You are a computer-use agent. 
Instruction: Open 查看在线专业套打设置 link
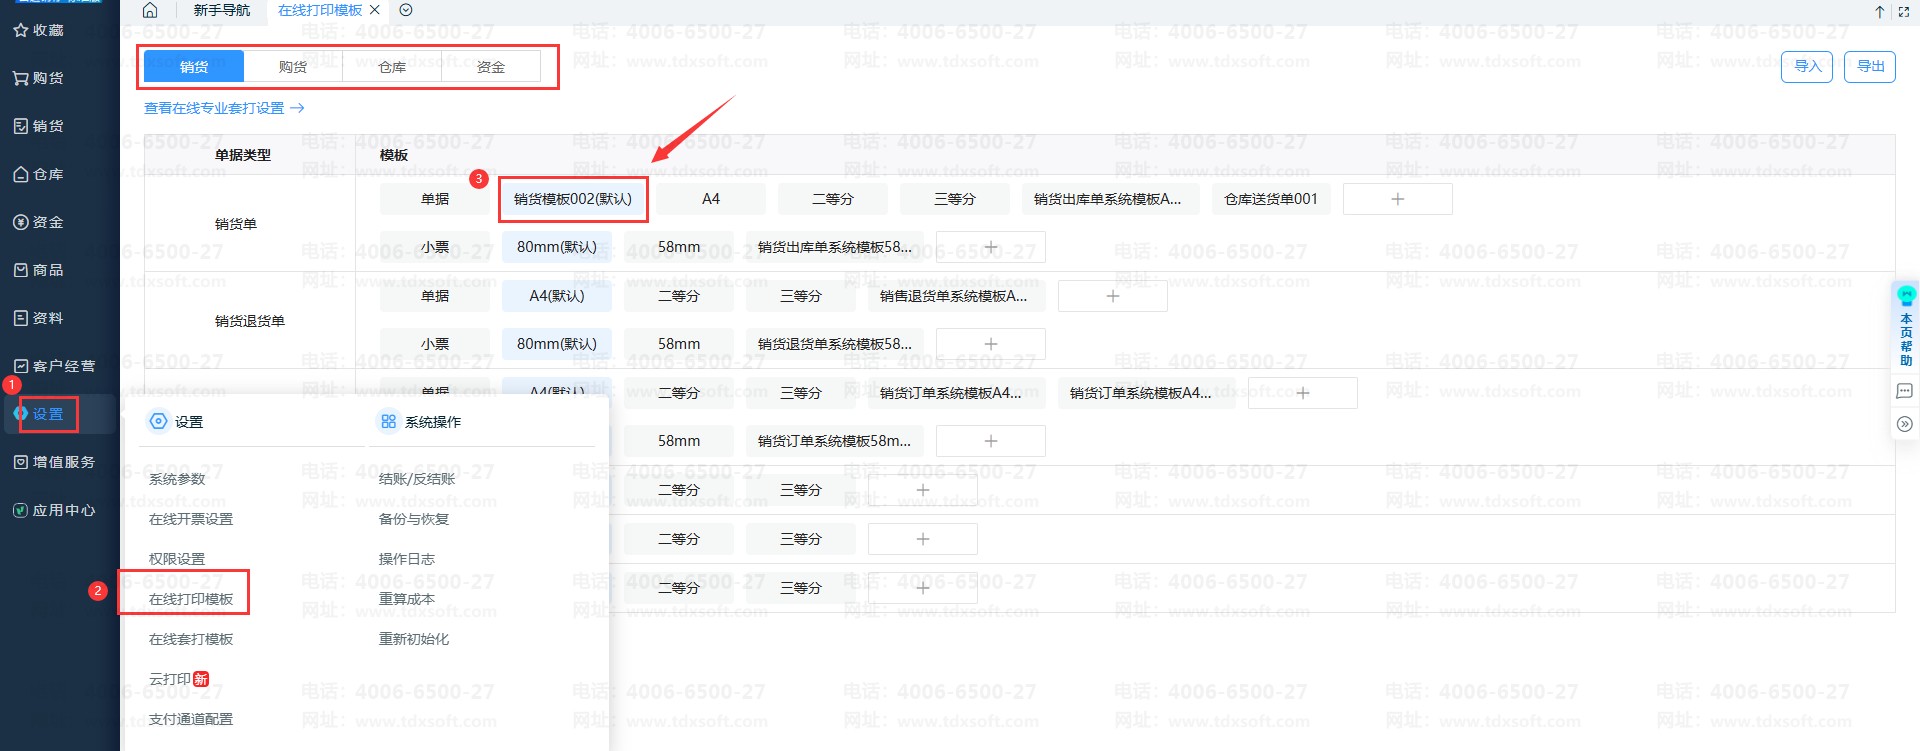[223, 108]
